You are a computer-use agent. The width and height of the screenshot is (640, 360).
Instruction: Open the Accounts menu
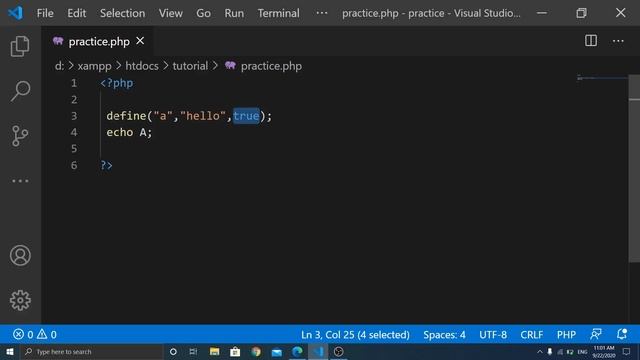(20, 256)
